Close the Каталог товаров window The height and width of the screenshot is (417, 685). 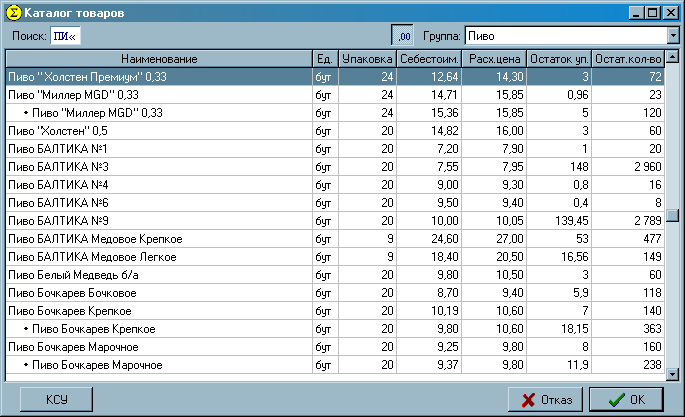[x=670, y=13]
